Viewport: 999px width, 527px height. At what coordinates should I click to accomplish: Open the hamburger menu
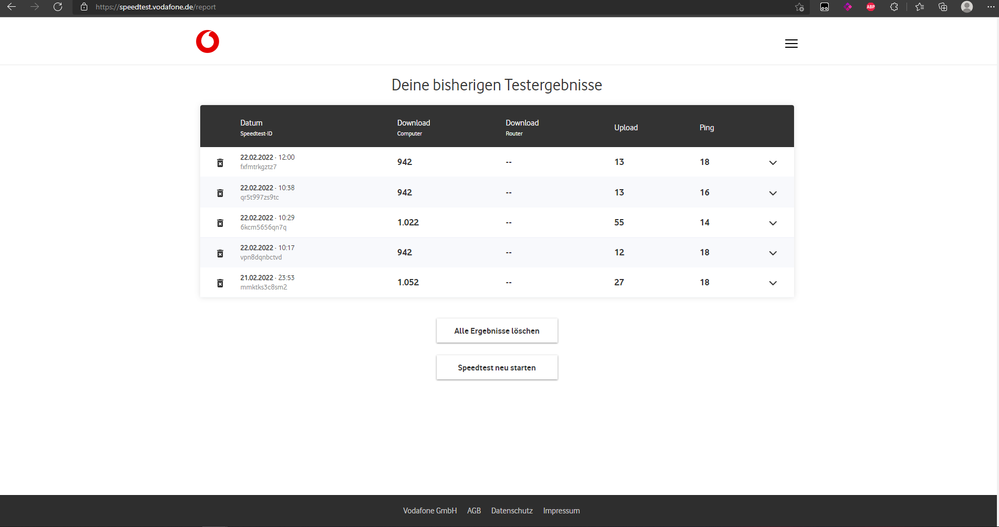[x=791, y=43]
